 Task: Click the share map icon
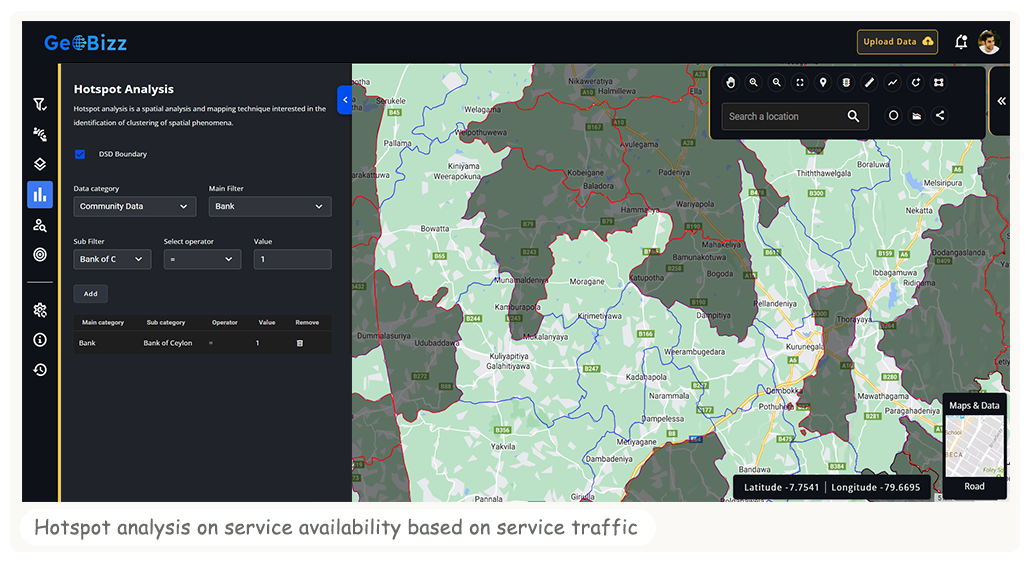pos(940,116)
